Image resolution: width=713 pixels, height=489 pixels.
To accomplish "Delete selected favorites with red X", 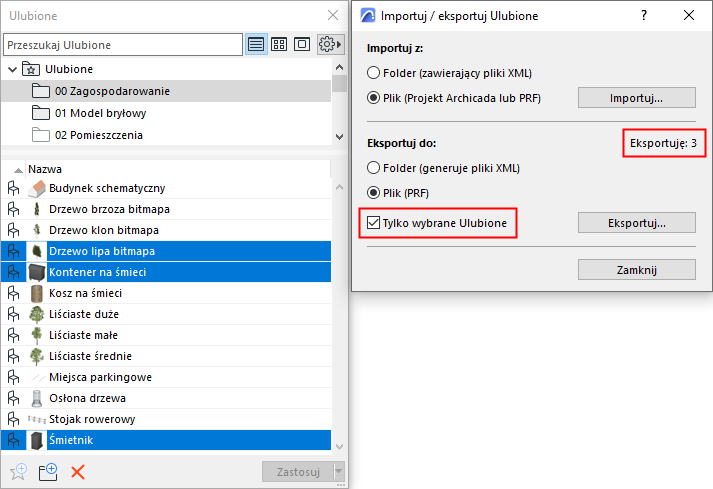I will [x=78, y=472].
